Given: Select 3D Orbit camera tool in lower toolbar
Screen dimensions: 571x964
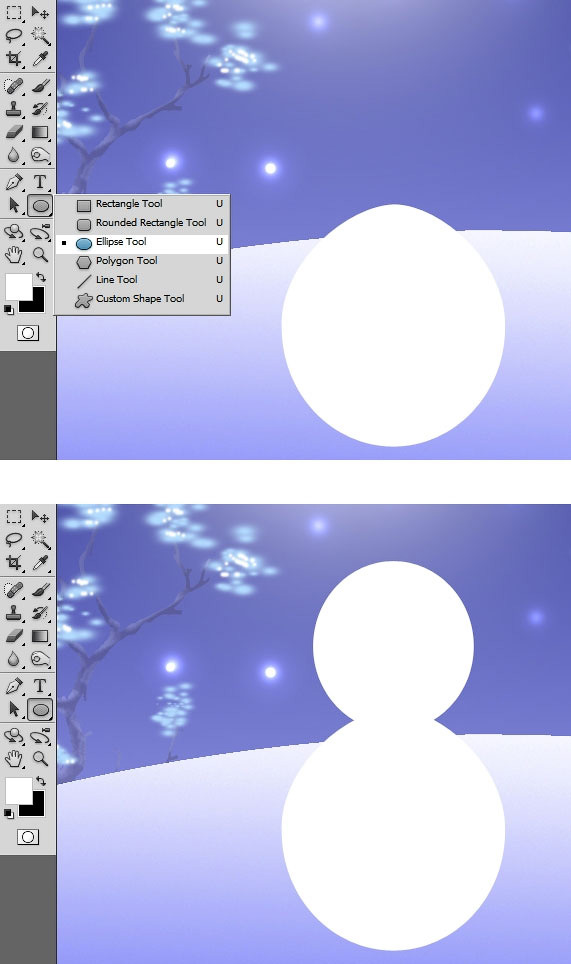Looking at the screenshot, I should tap(41, 737).
